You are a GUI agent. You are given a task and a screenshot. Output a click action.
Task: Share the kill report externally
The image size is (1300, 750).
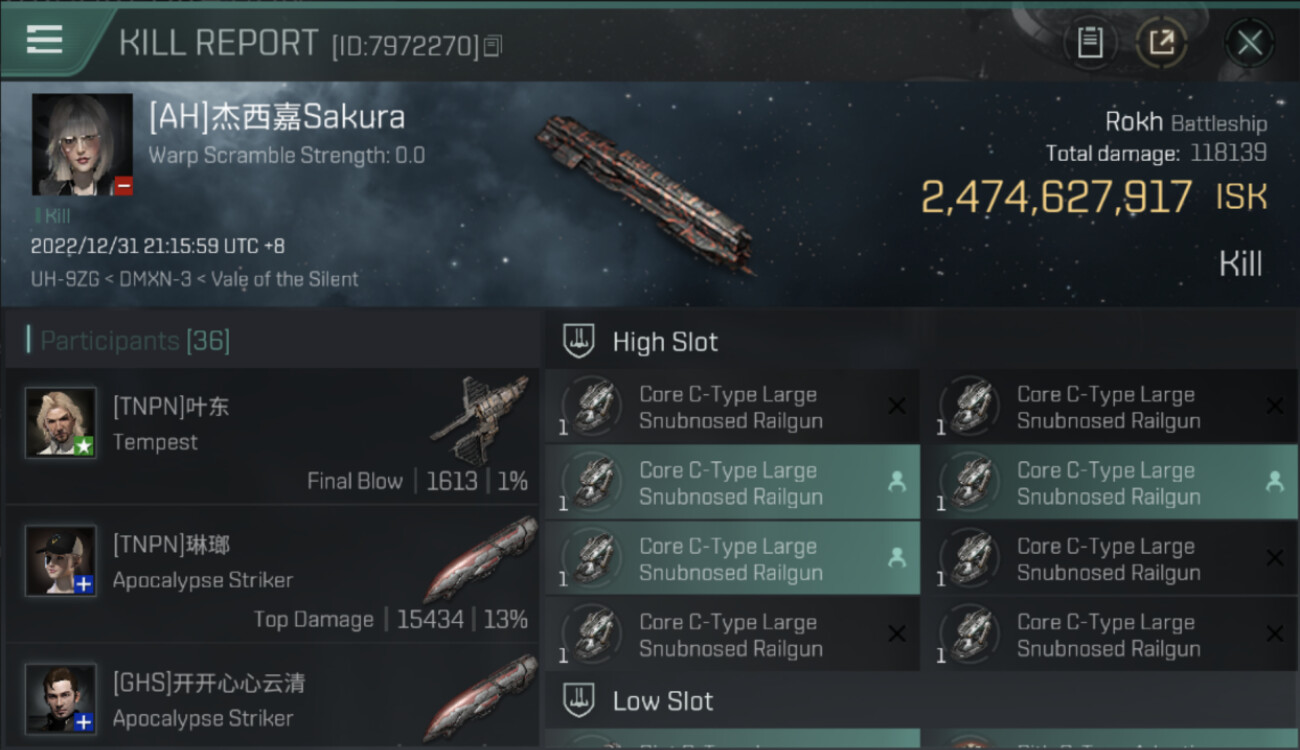(1161, 43)
